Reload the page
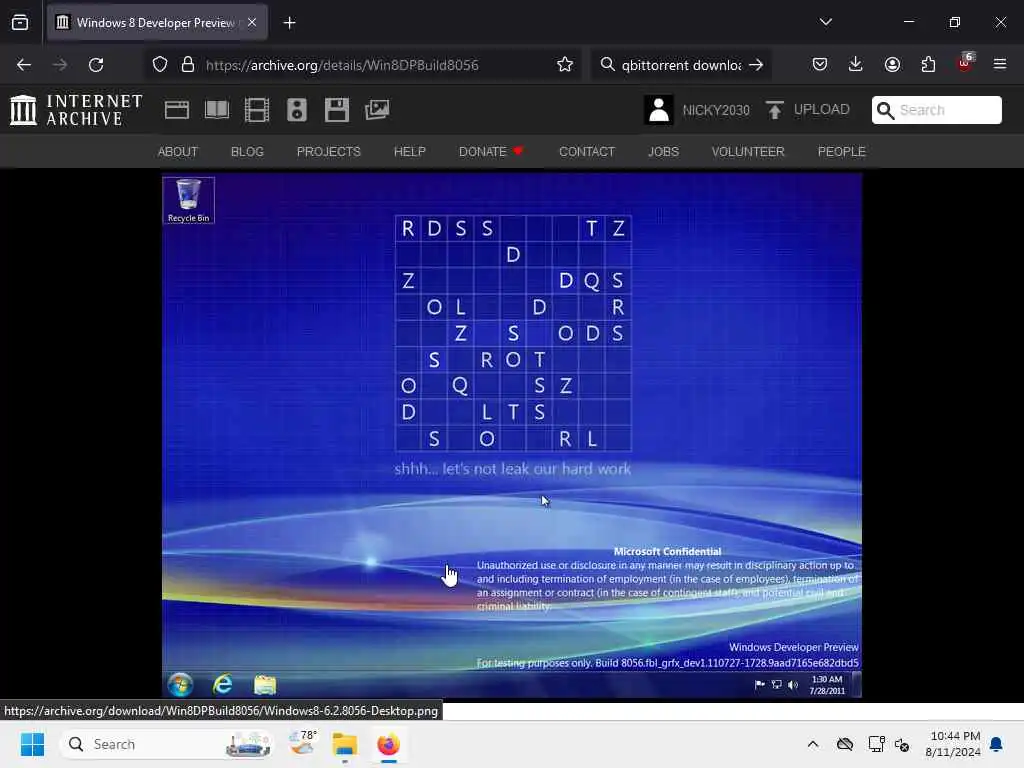This screenshot has height=768, width=1024. click(96, 65)
